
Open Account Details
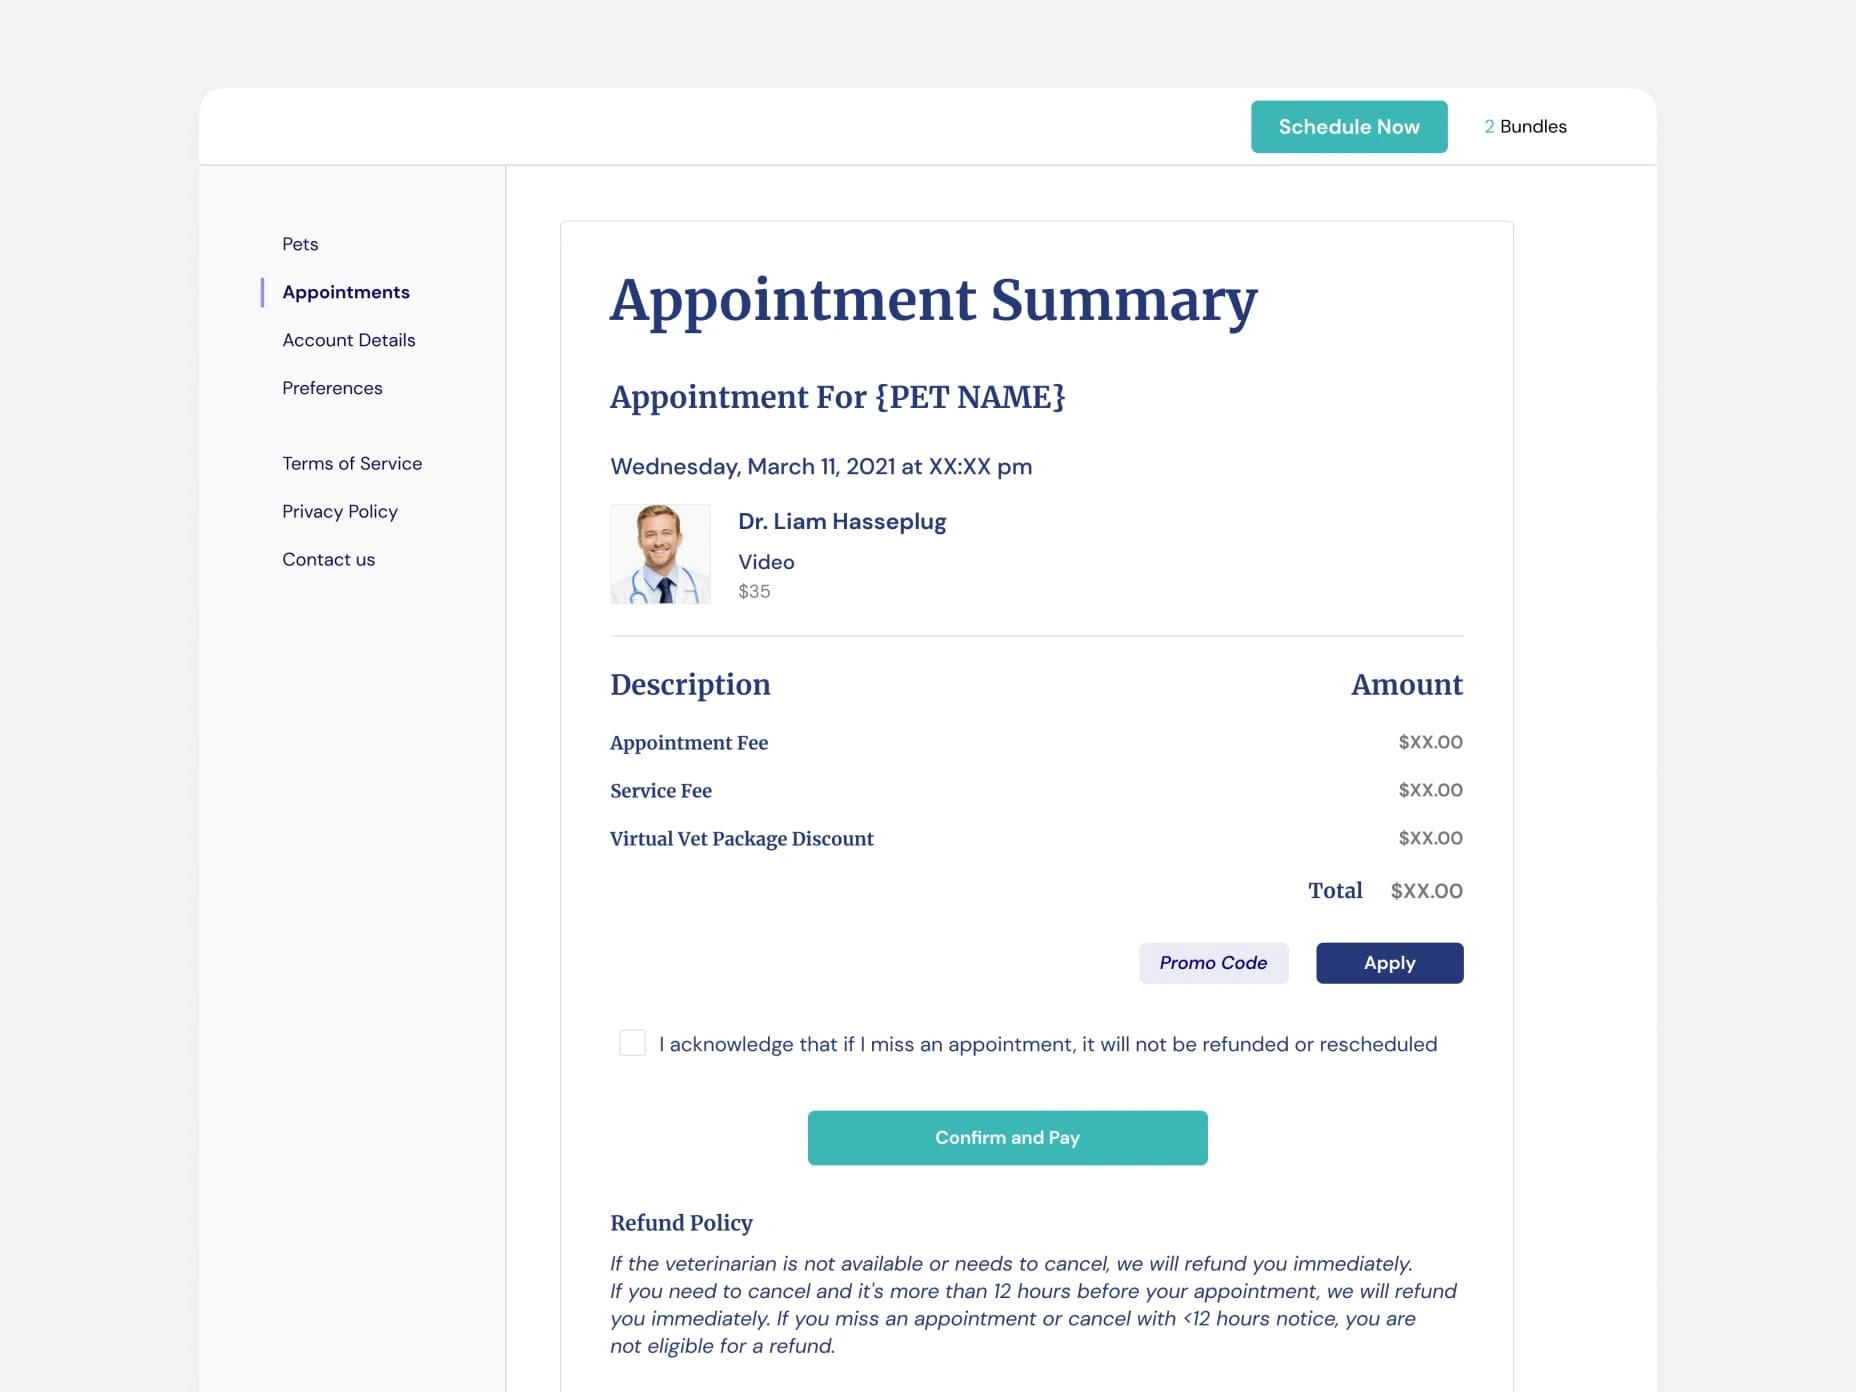[x=348, y=340]
